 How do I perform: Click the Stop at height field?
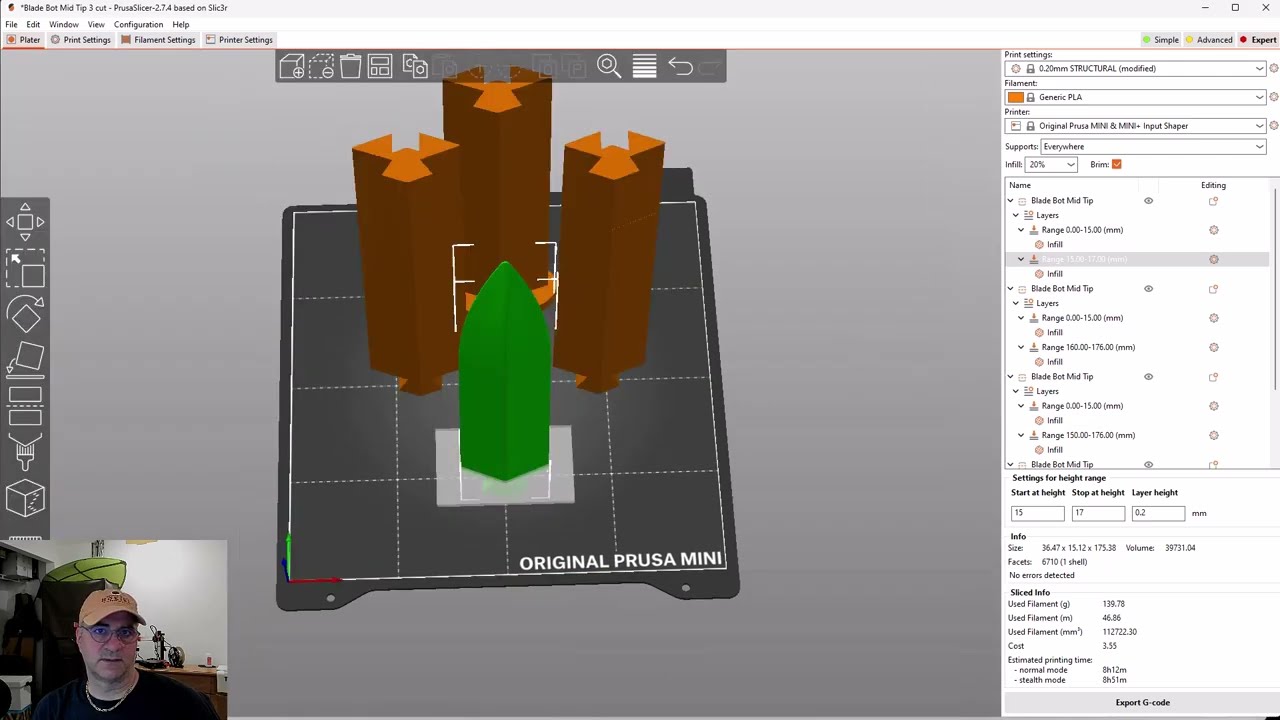[x=1098, y=513]
